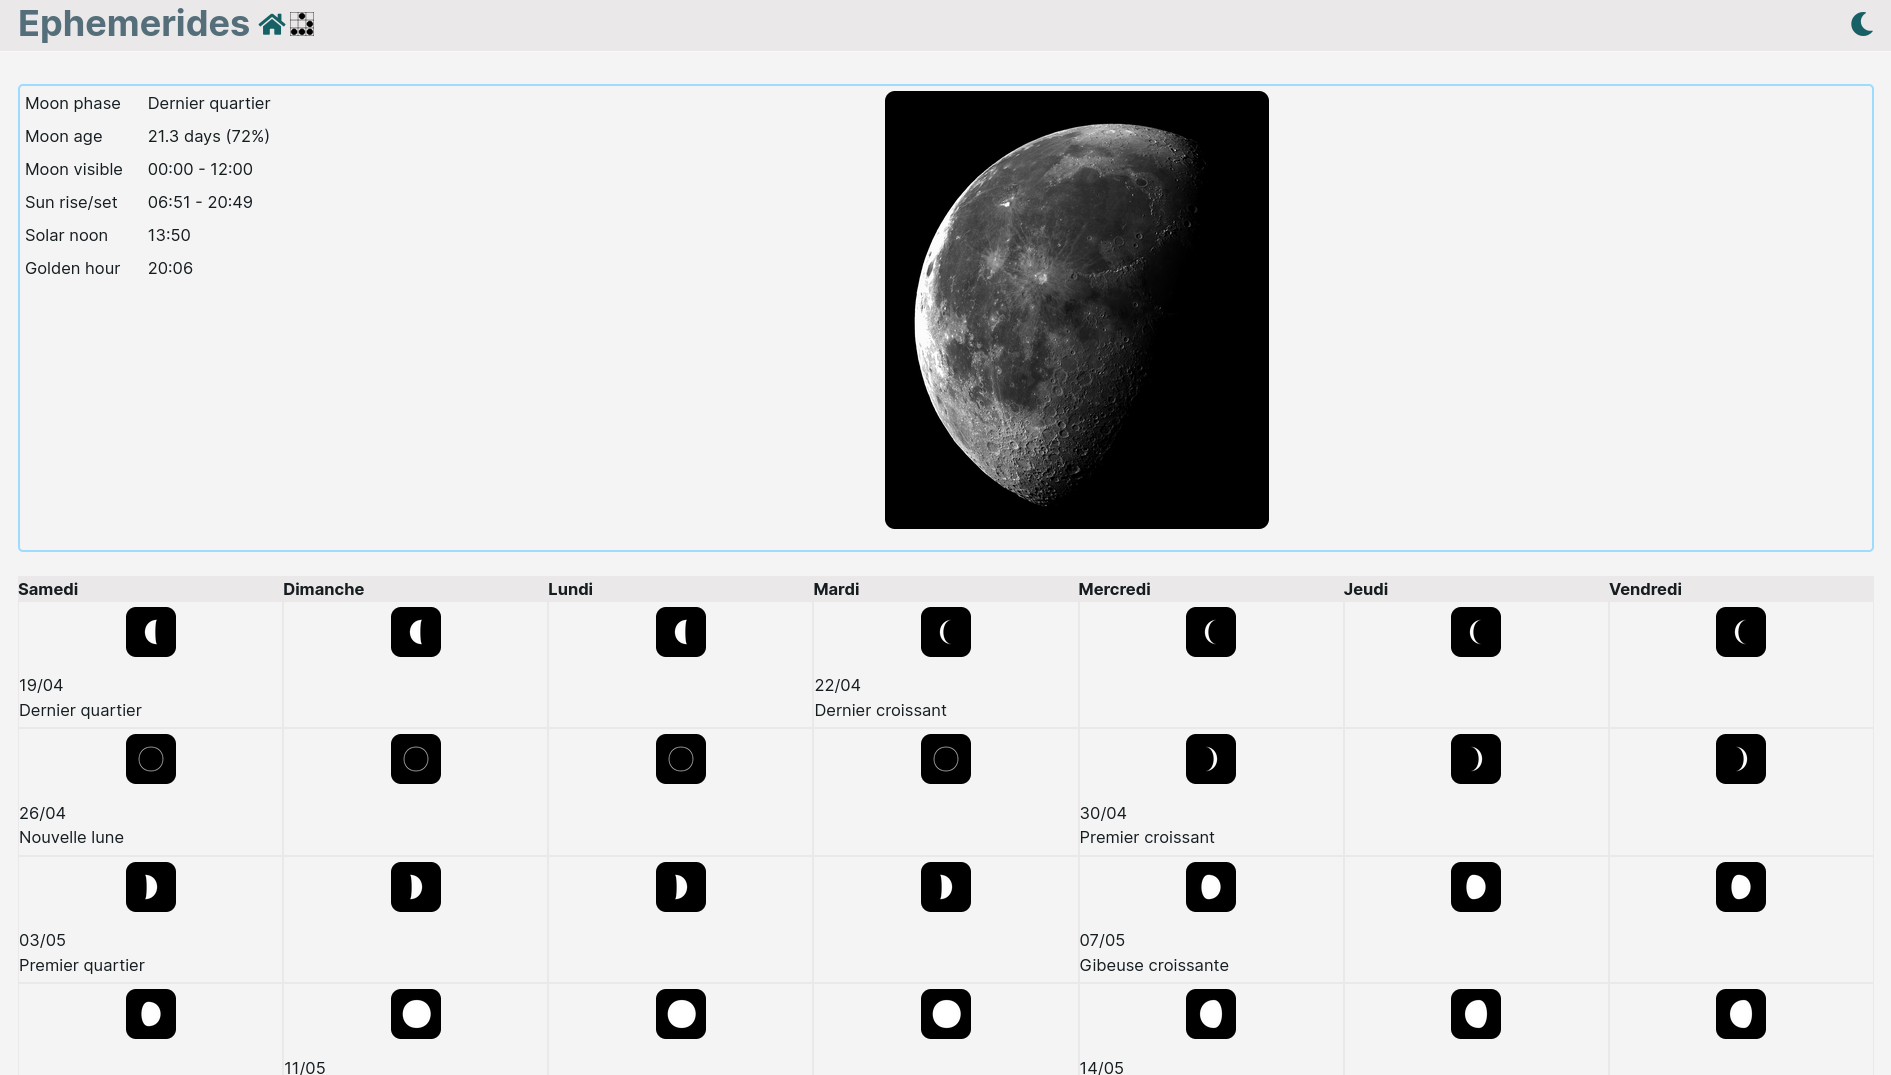This screenshot has height=1075, width=1891.
Task: Click the Dernier croissant label
Action: 880,710
